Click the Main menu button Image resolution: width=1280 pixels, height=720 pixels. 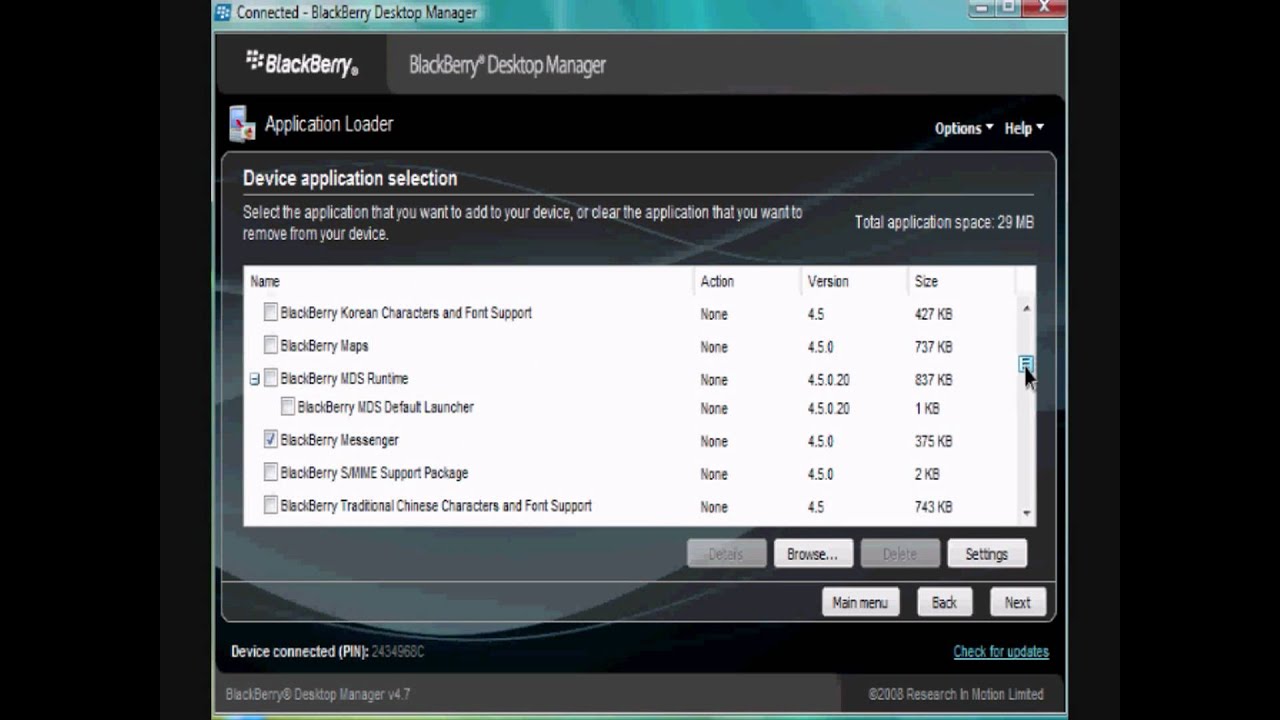(x=860, y=602)
